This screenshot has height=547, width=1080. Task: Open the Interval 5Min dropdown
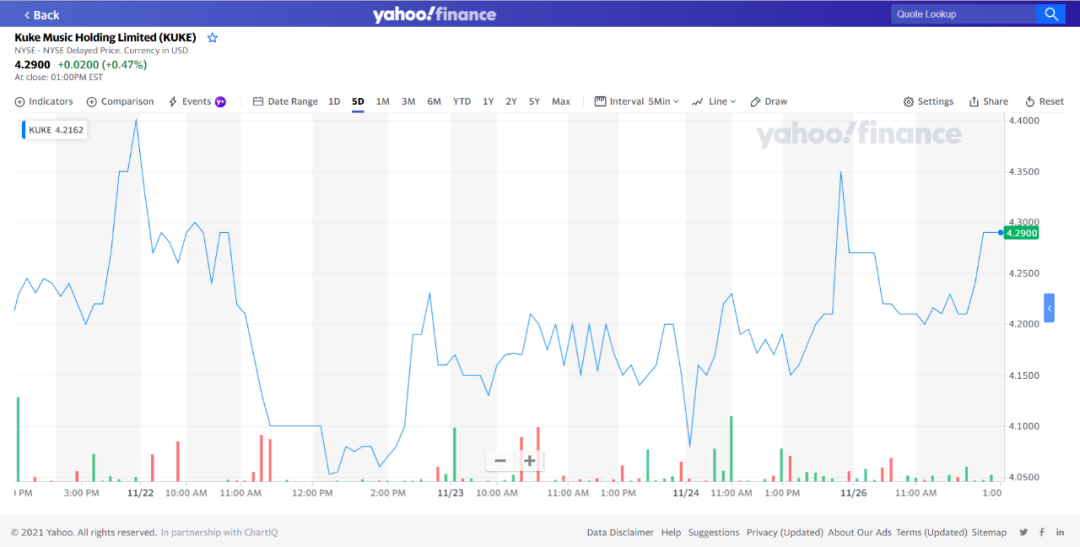click(637, 102)
